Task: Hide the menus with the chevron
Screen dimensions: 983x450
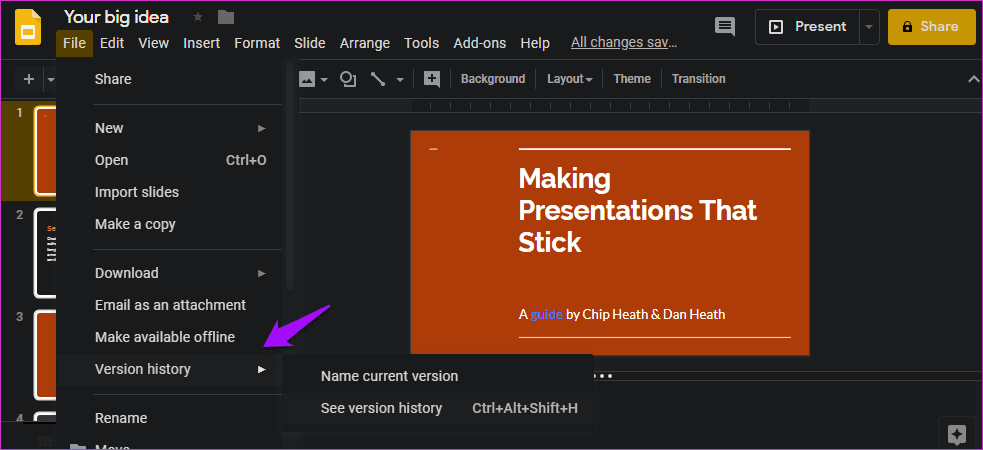Action: (x=974, y=79)
